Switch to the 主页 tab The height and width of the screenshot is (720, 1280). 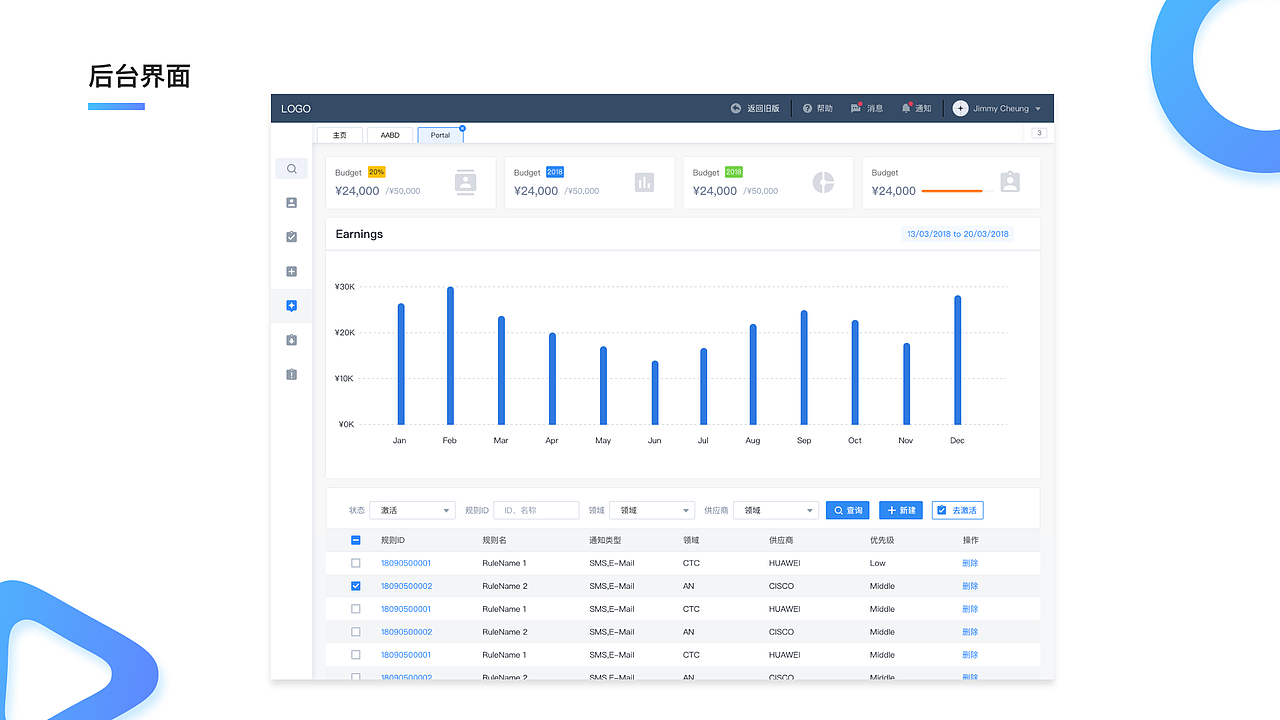(x=340, y=135)
